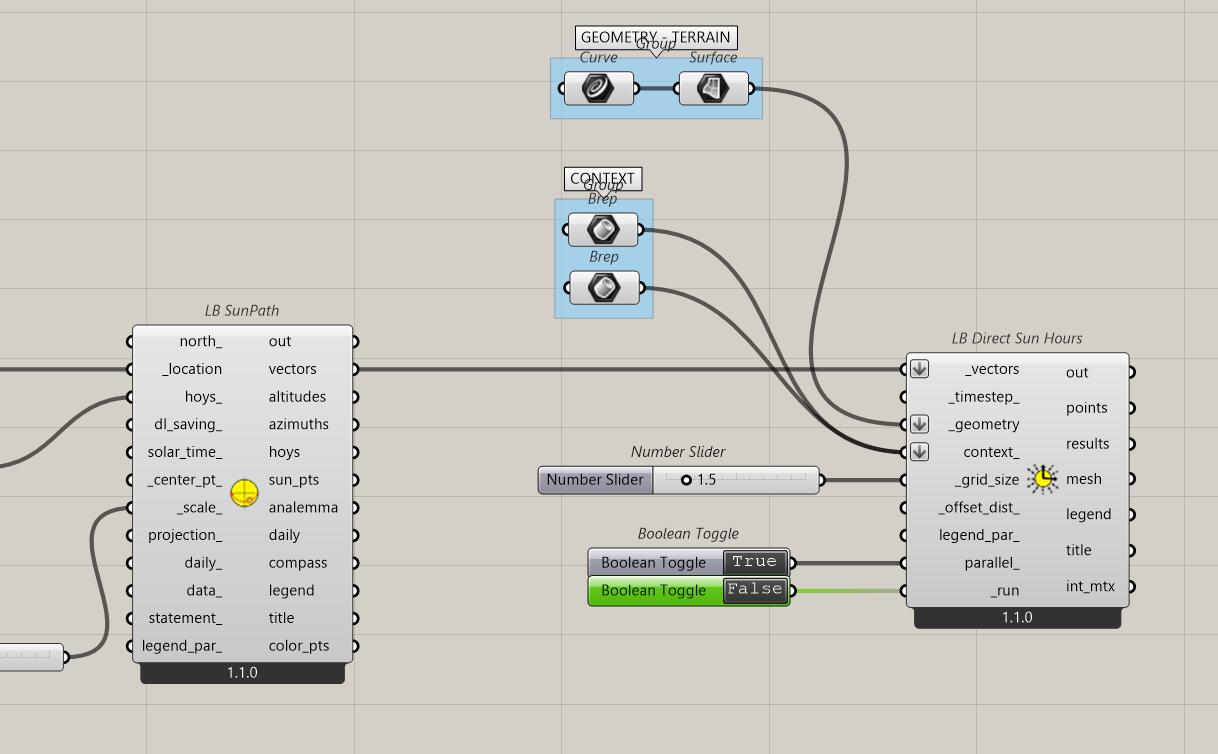
Task: Click the _timestep_ input on Direct Sun Hours
Action: pyautogui.click(x=983, y=397)
